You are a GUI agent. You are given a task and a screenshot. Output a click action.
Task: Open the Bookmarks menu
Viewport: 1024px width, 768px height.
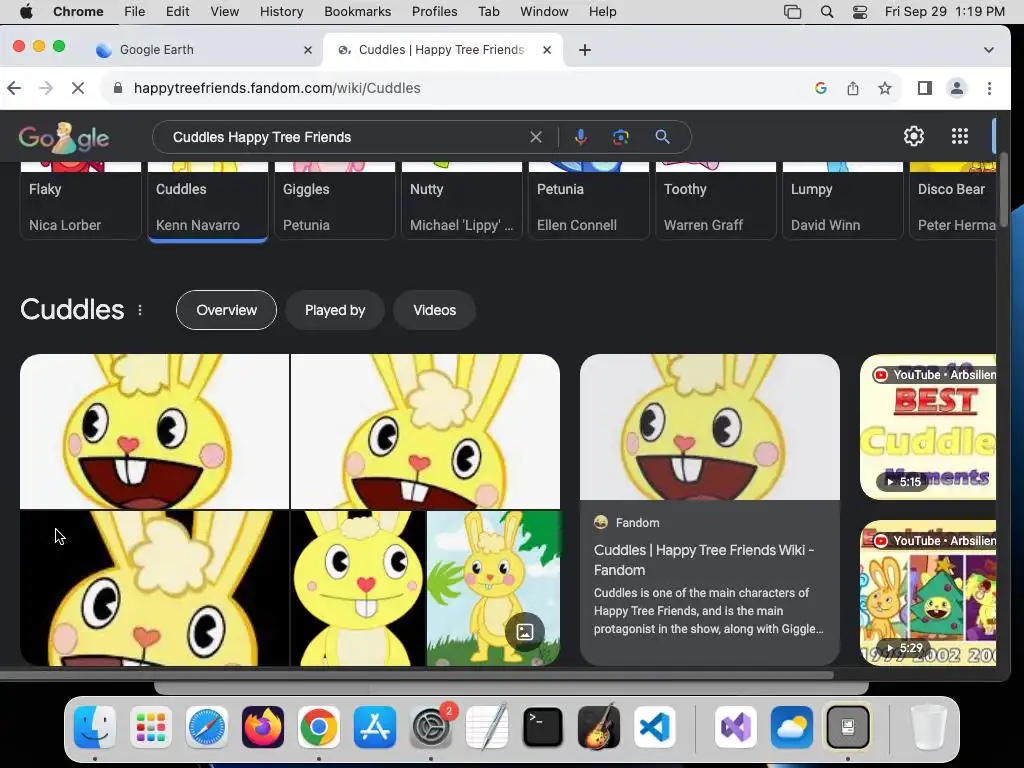(357, 12)
